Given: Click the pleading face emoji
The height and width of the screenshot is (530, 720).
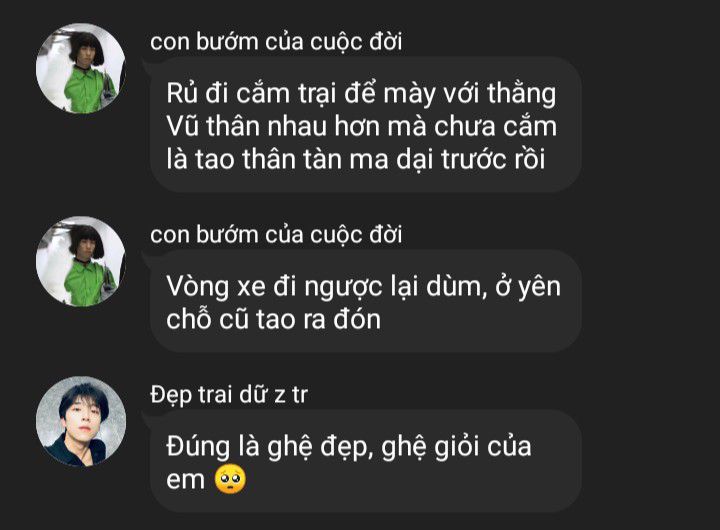Looking at the screenshot, I should tap(230, 479).
